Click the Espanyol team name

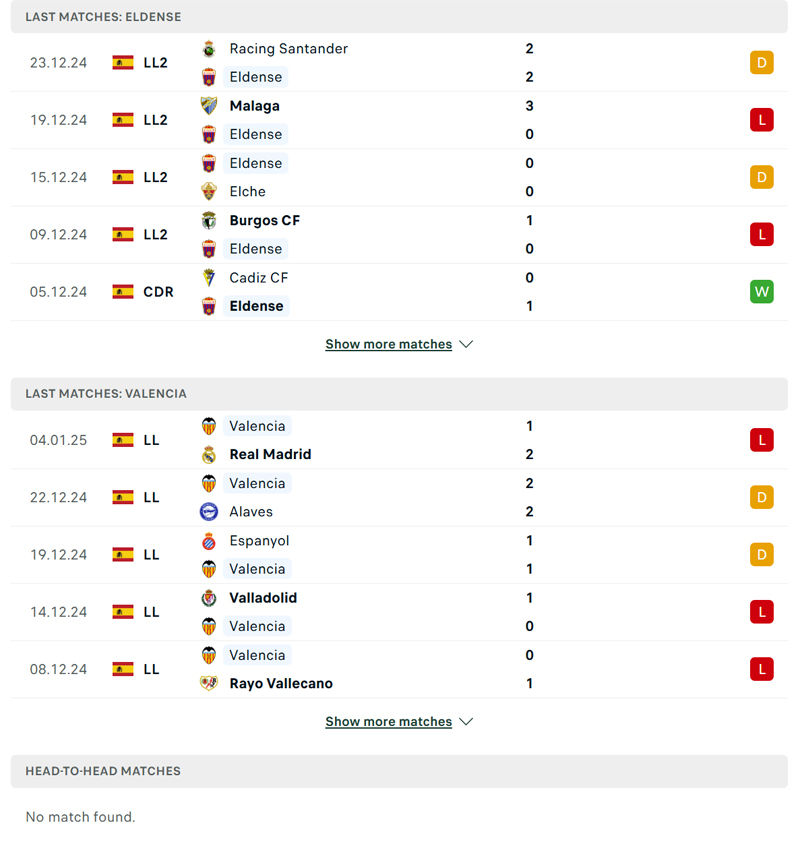tap(260, 540)
